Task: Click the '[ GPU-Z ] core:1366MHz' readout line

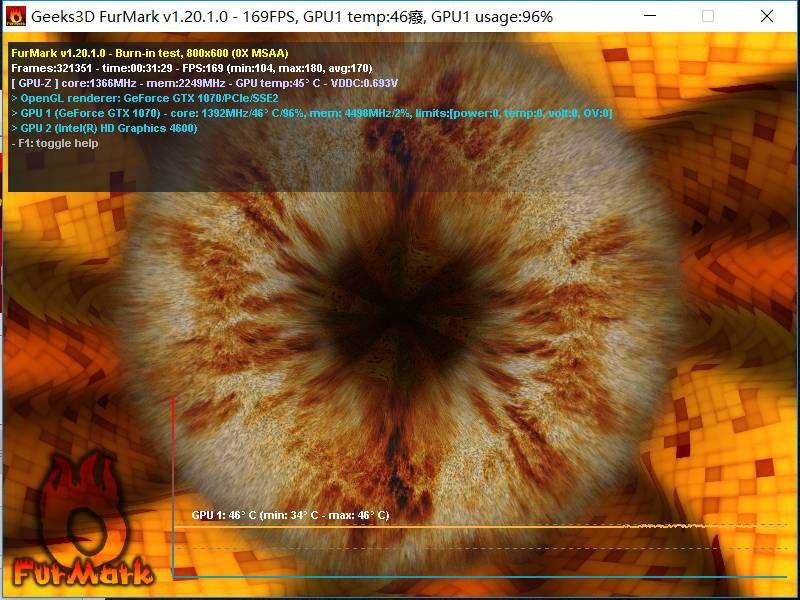Action: (x=205, y=83)
